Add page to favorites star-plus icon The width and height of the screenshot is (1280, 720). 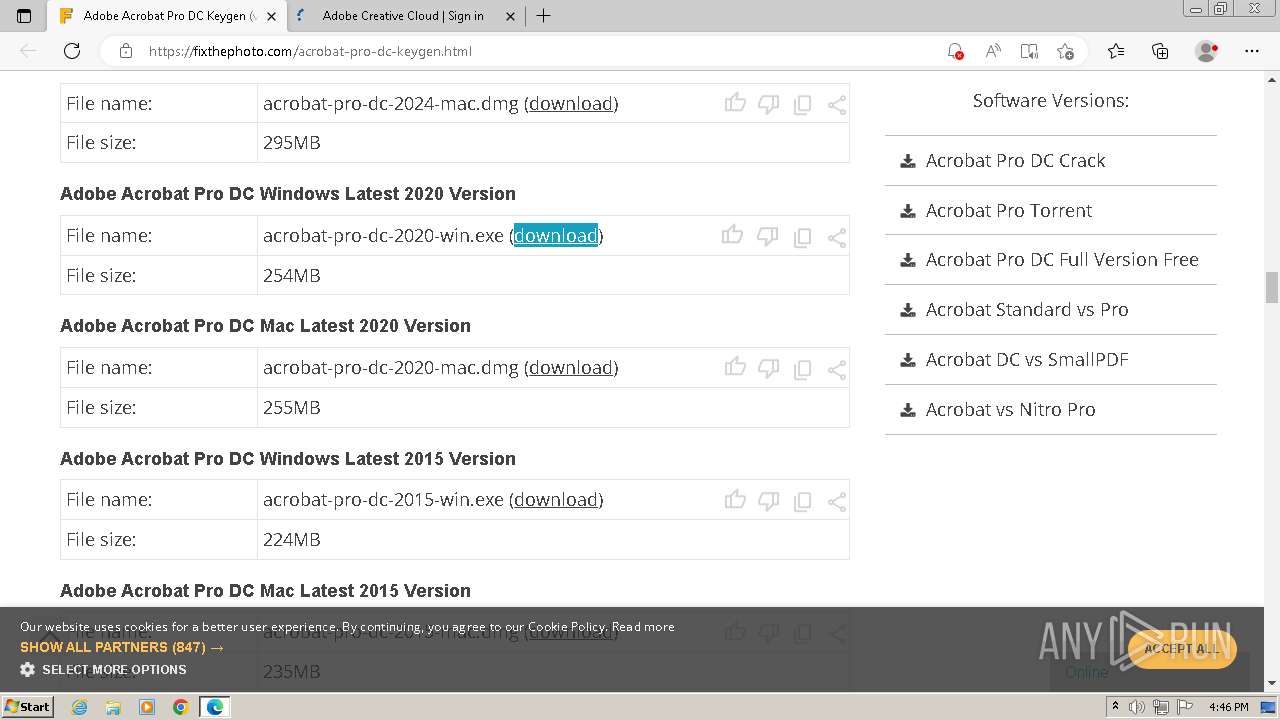pos(1065,51)
